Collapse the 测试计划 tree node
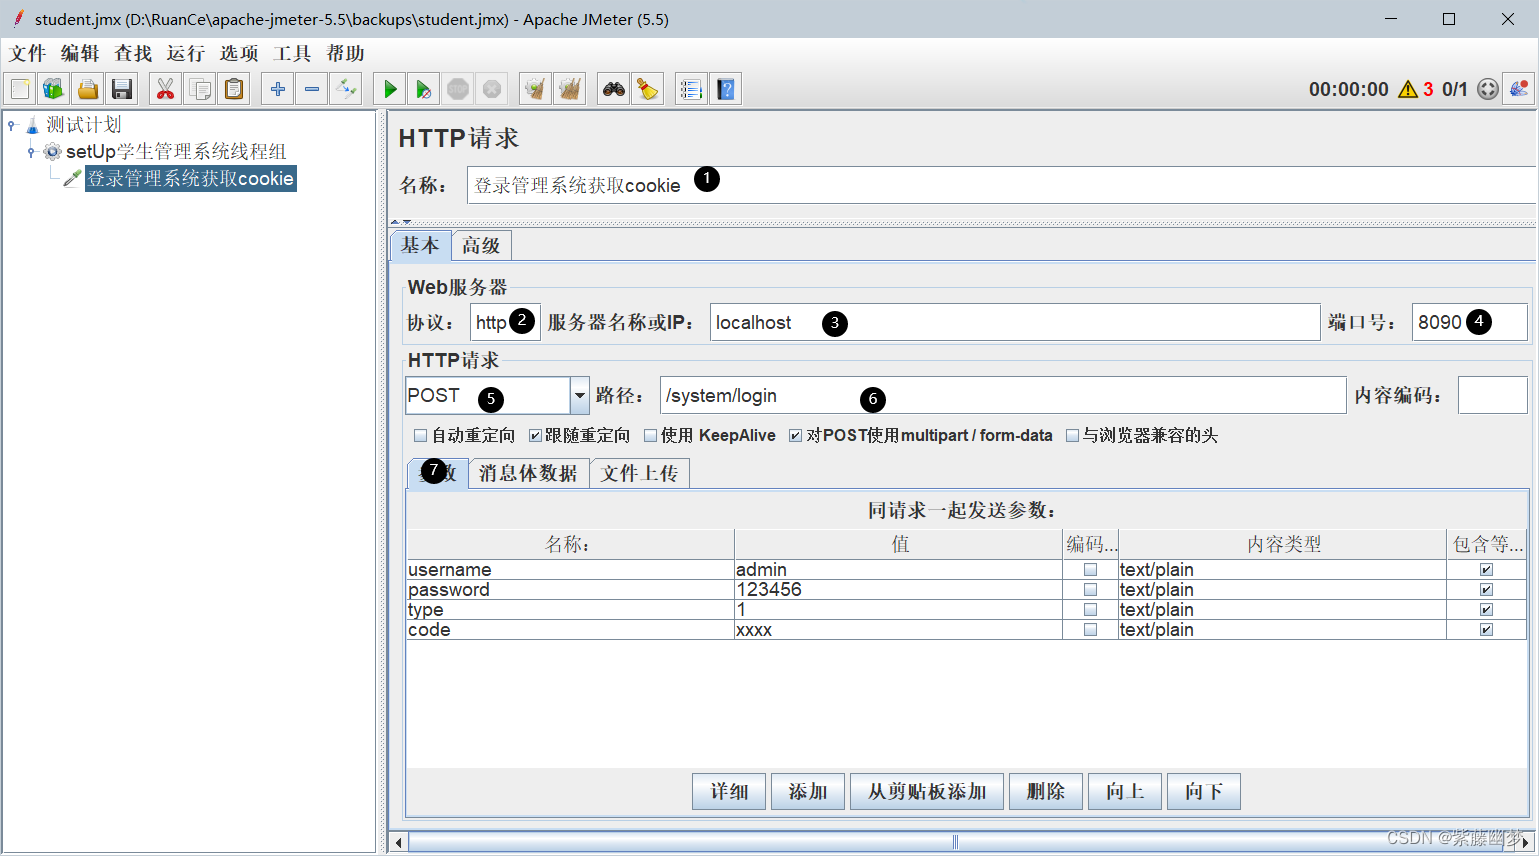The image size is (1539, 856). (12, 125)
